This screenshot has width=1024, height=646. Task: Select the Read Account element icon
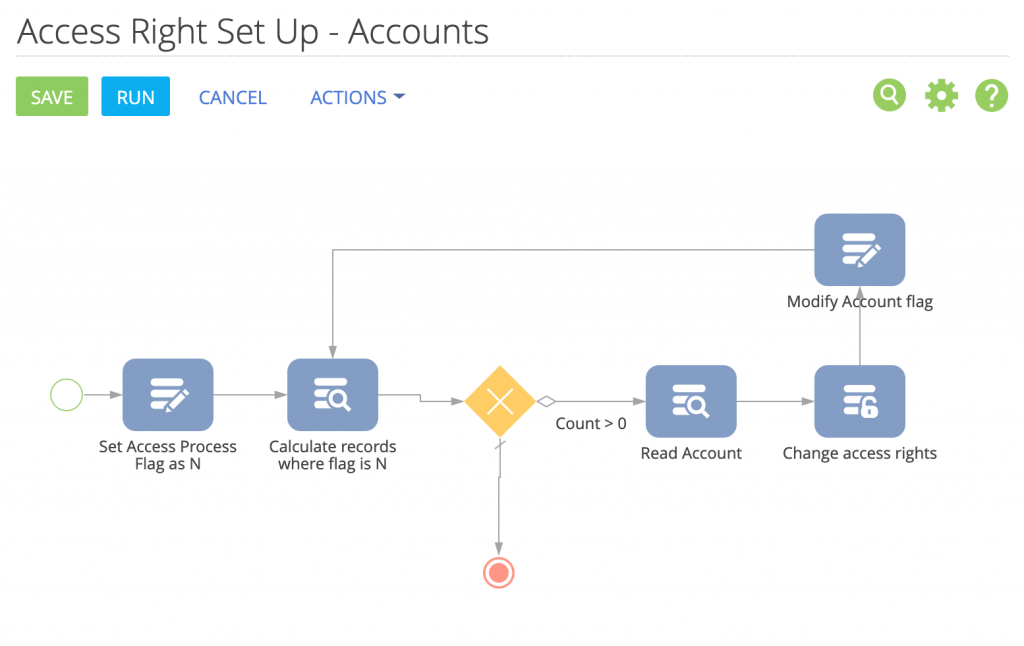pos(691,402)
